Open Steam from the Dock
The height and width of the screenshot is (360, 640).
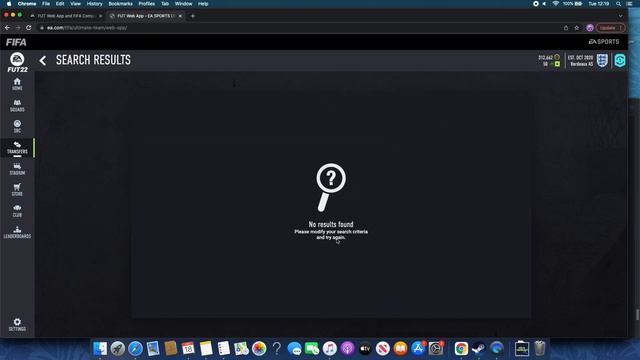(x=479, y=348)
